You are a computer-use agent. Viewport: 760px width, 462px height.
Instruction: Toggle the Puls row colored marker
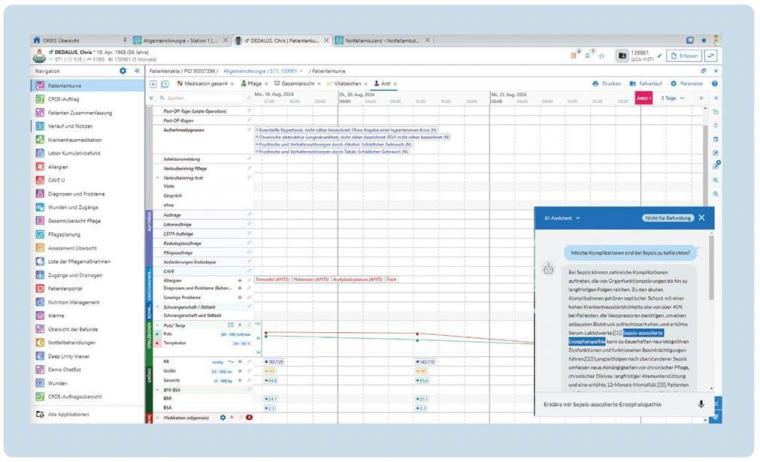tap(157, 335)
